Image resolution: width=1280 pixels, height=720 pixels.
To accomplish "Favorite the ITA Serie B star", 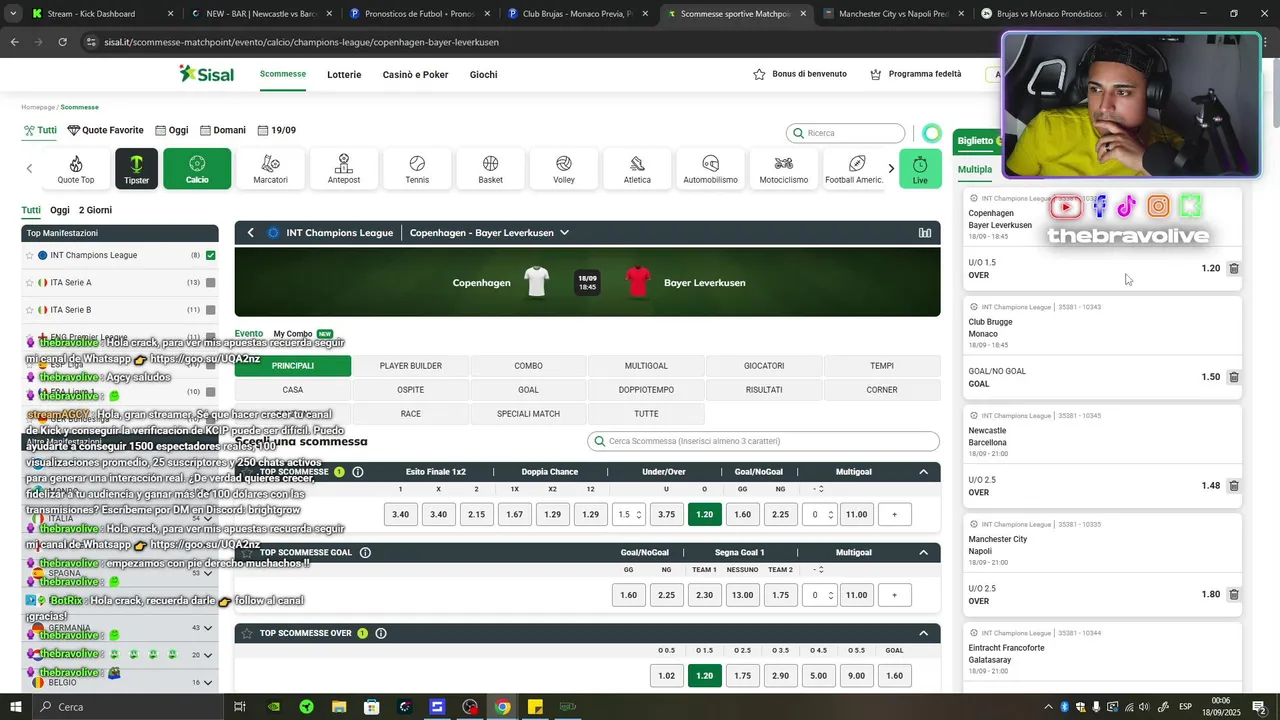I will coord(31,310).
